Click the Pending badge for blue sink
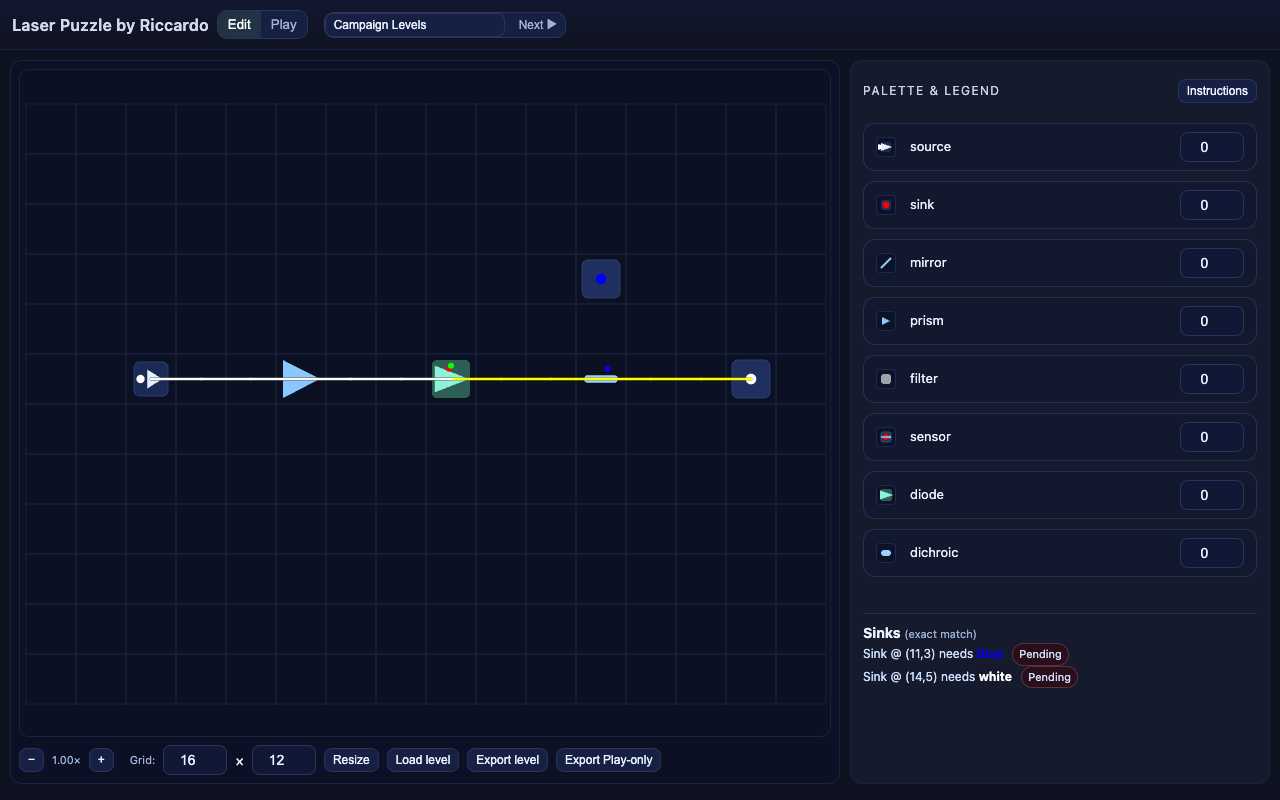The height and width of the screenshot is (800, 1280). point(1040,654)
